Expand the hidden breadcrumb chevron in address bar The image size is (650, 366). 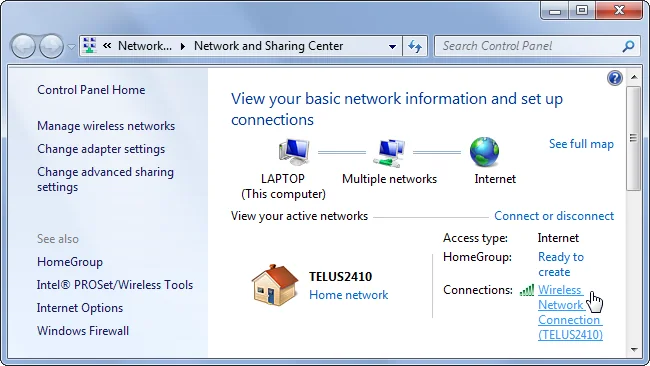pos(107,46)
